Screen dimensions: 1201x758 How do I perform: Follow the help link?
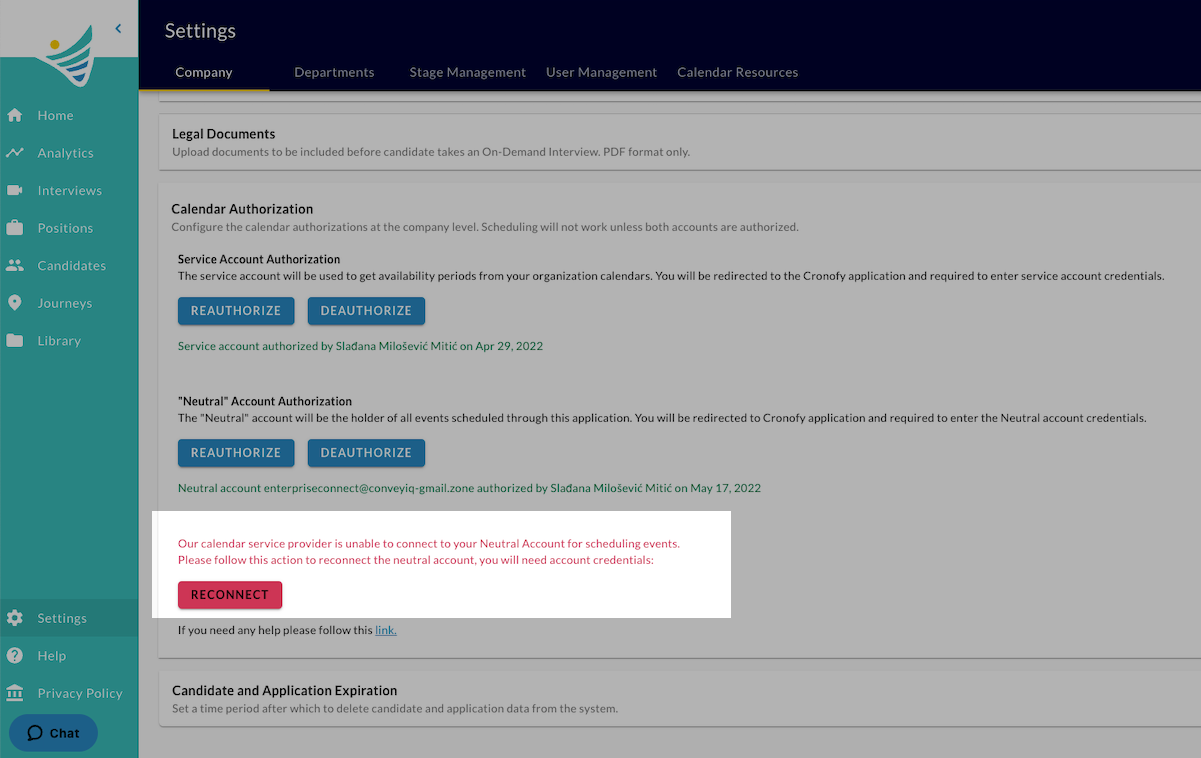[386, 630]
